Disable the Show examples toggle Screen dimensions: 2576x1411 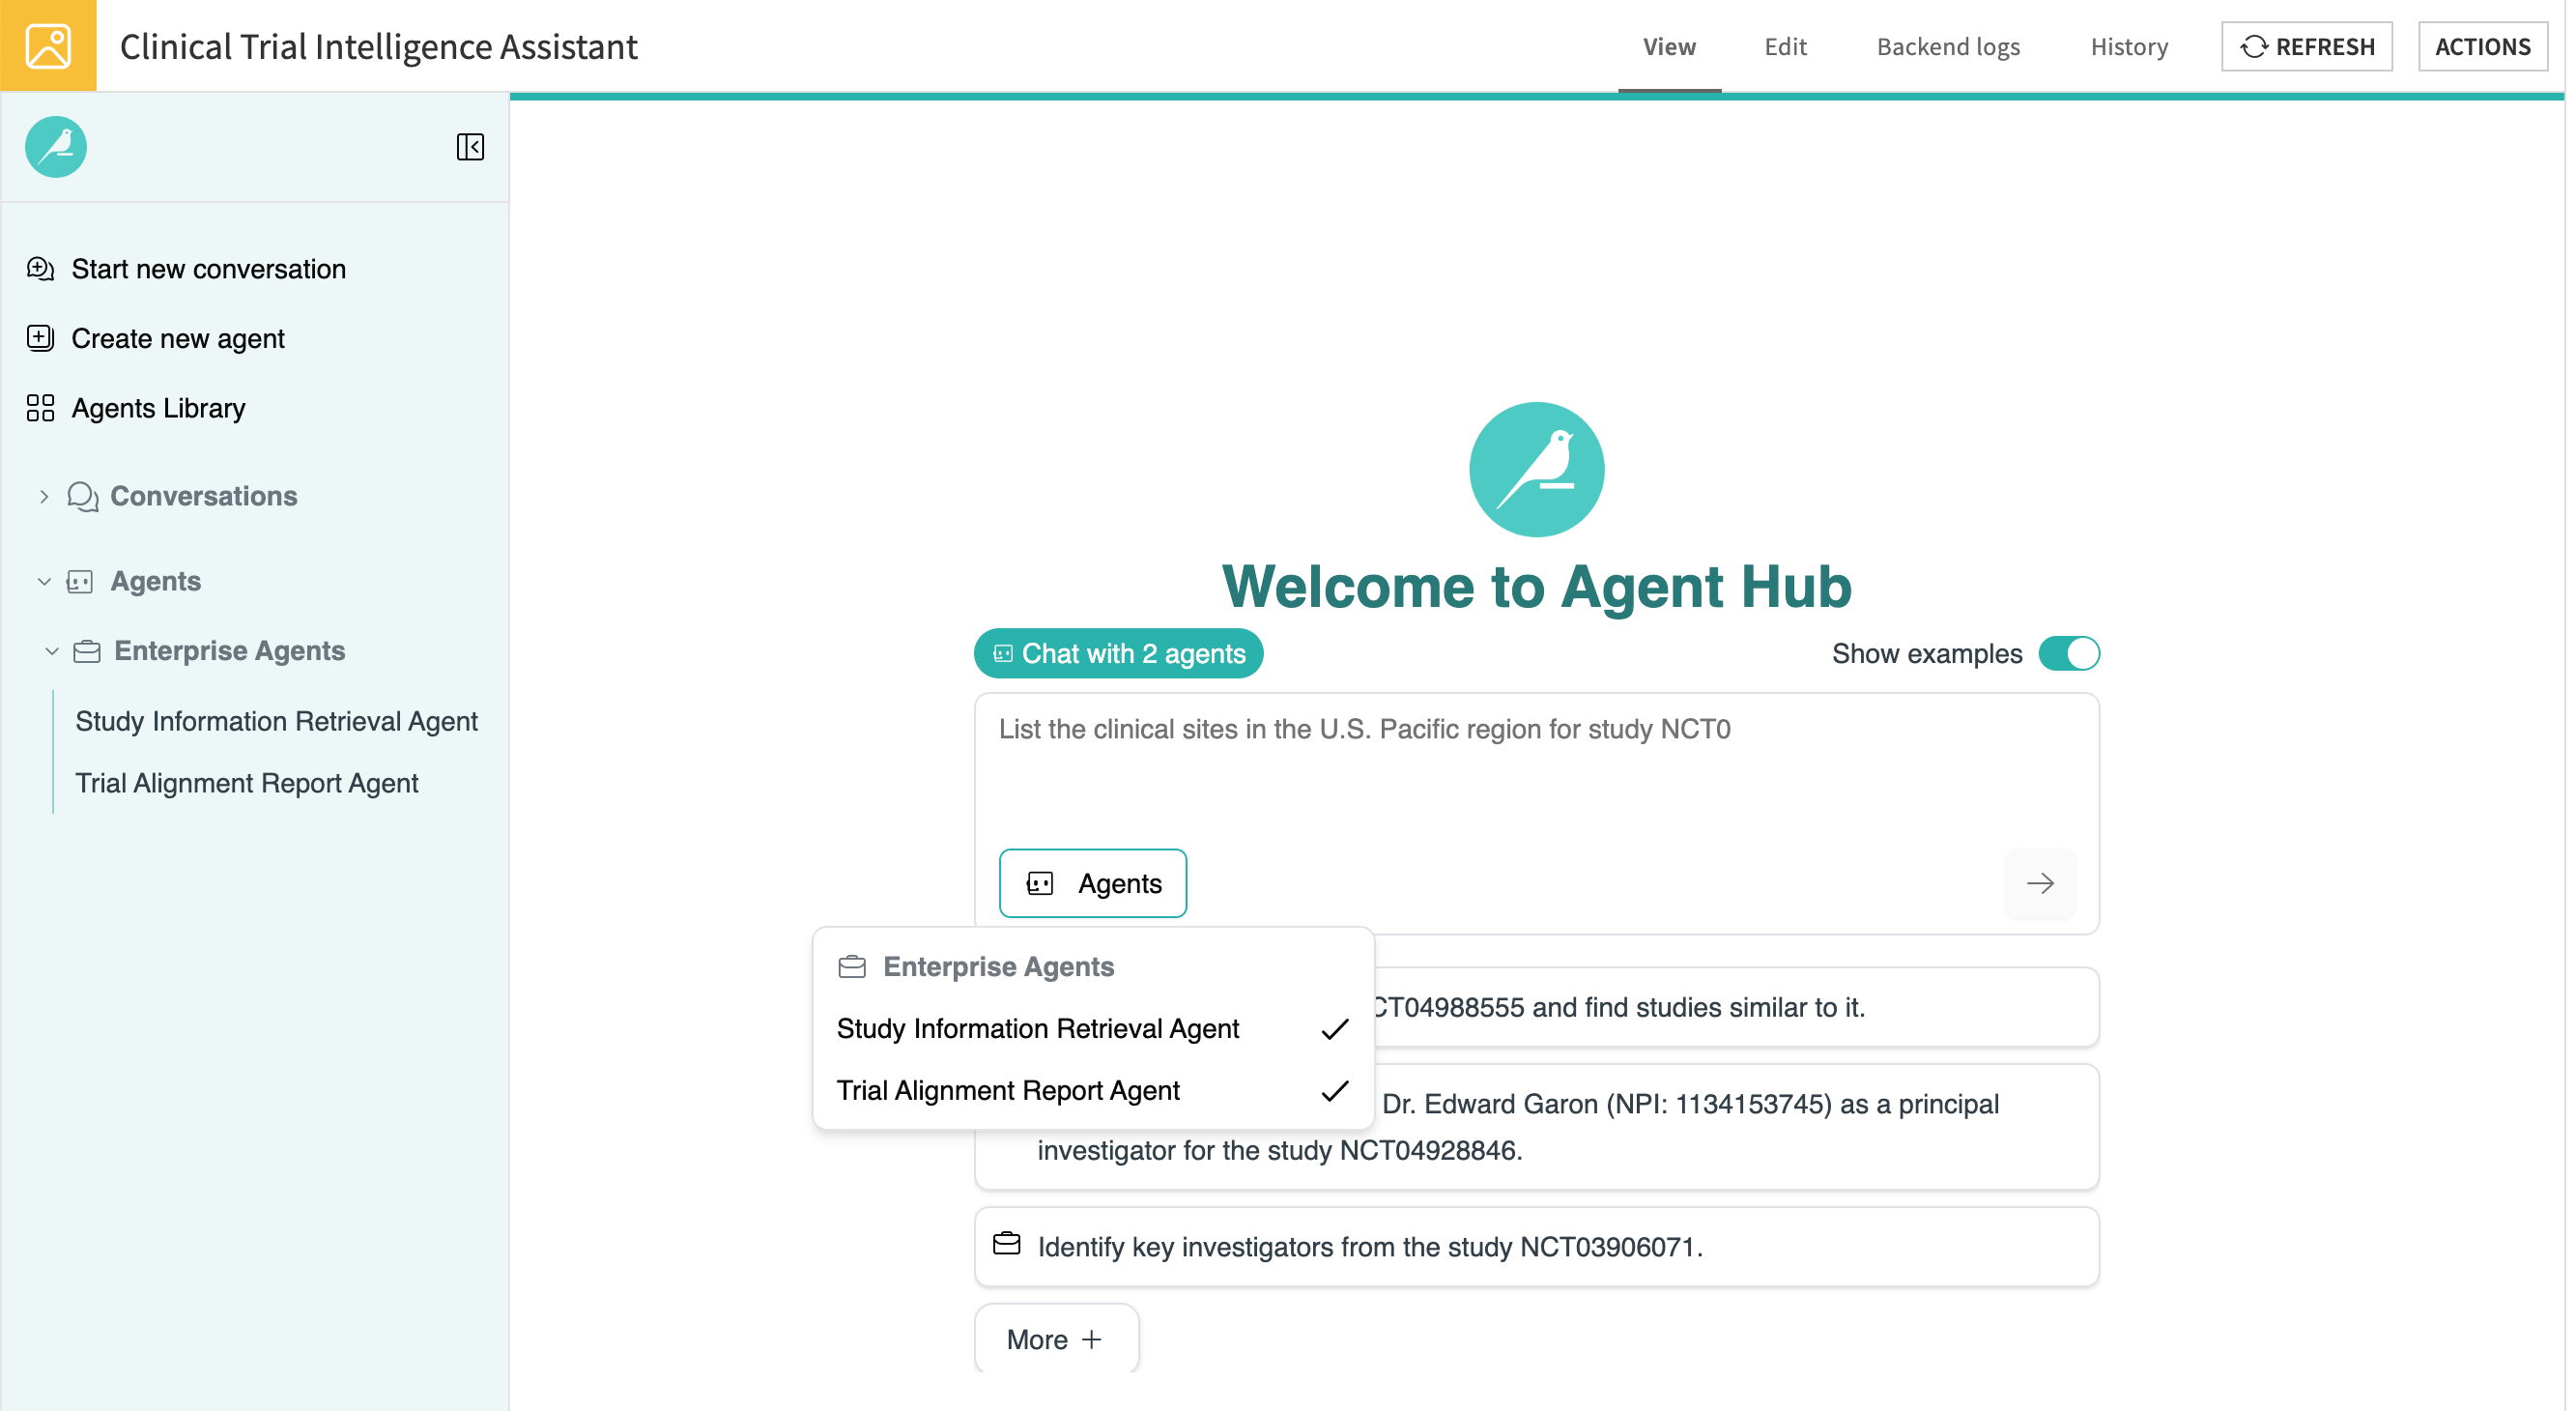pos(2069,653)
